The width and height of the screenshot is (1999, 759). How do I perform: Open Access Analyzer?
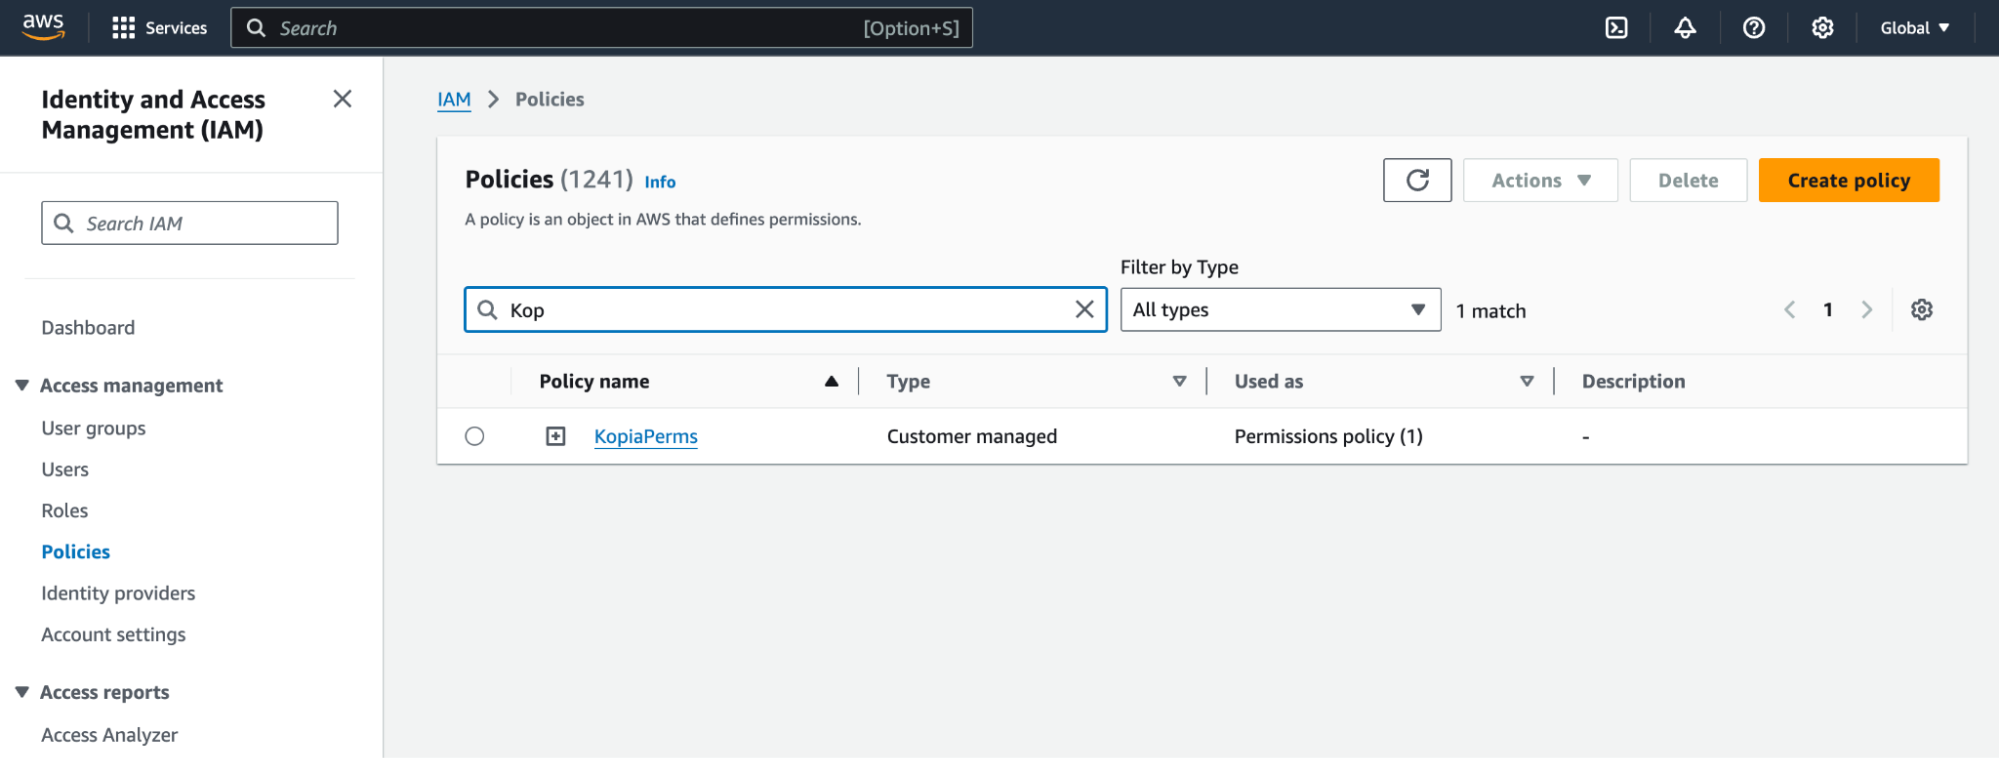(110, 735)
